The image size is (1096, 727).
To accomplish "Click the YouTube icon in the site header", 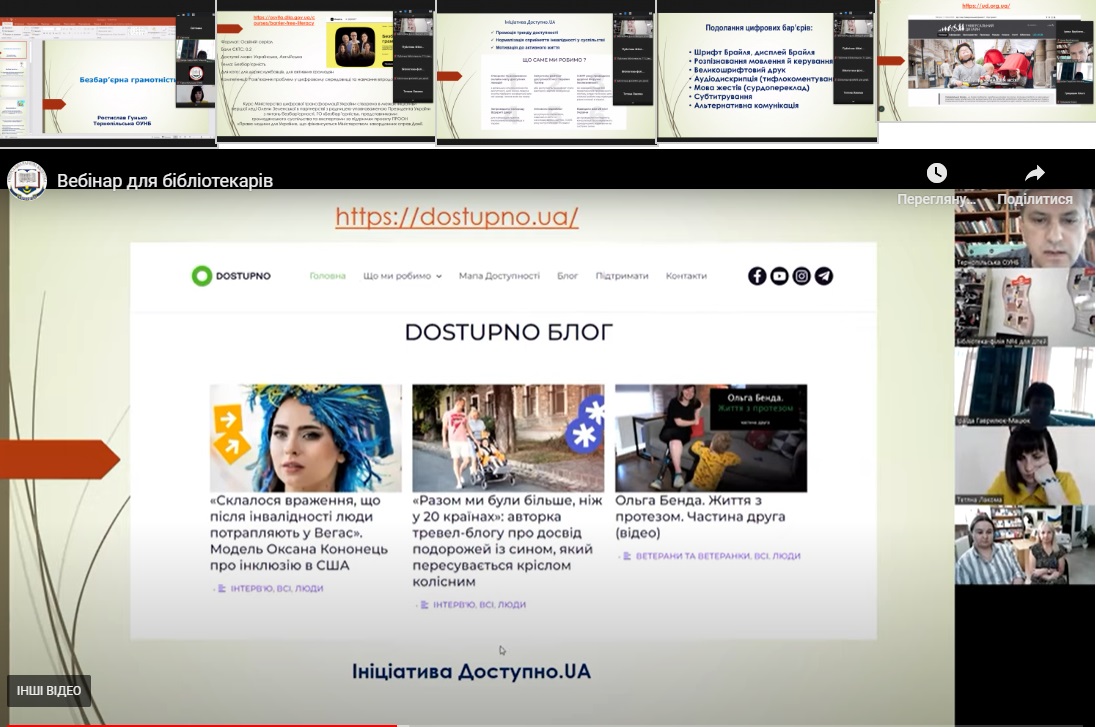I will (779, 276).
